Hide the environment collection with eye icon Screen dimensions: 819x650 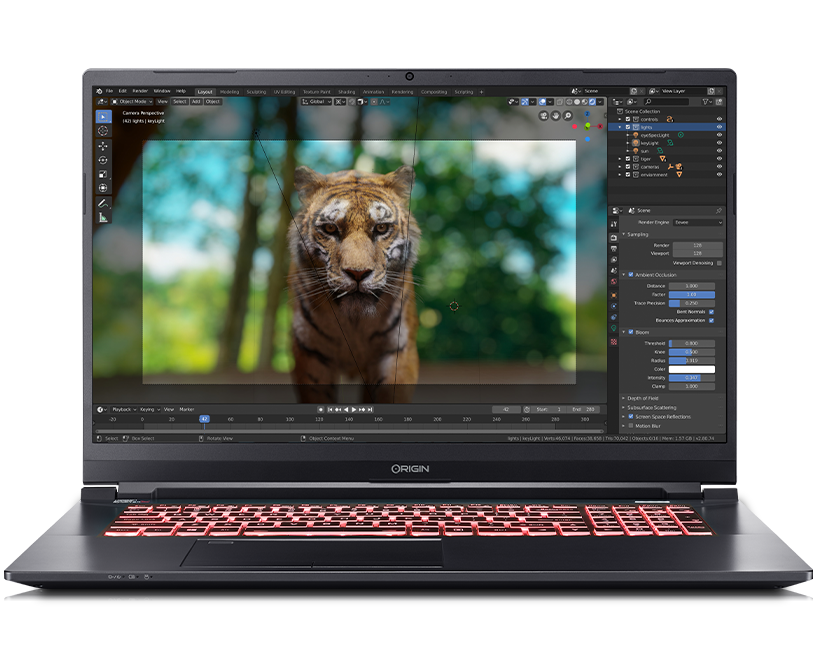719,175
